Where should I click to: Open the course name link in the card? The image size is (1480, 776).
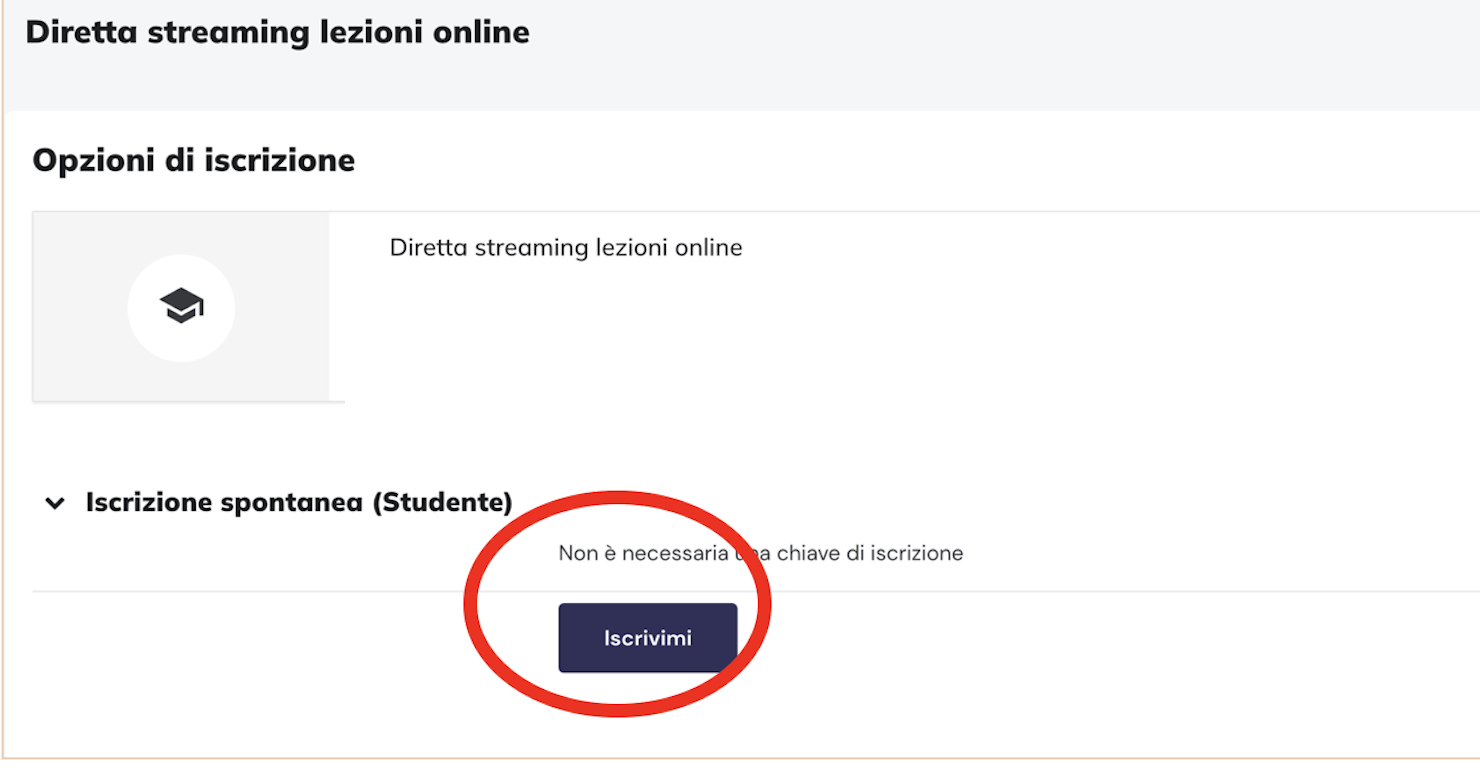pos(566,248)
